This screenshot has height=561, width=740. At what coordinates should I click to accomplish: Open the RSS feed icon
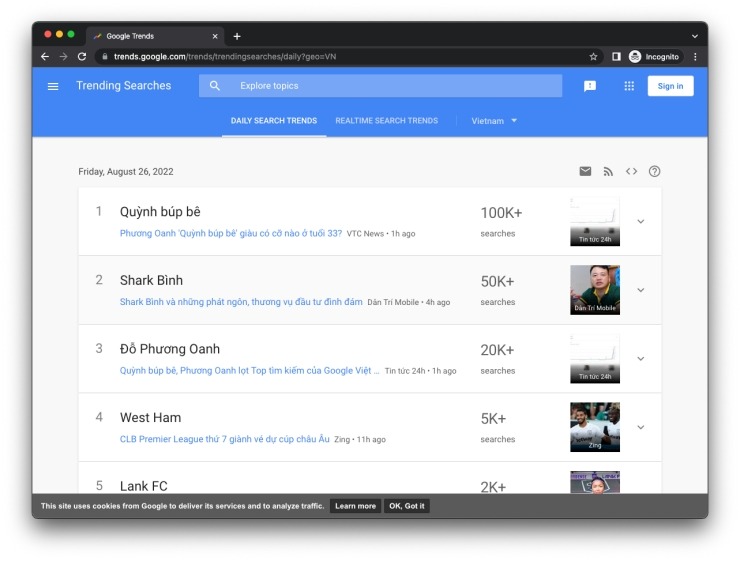pyautogui.click(x=608, y=171)
